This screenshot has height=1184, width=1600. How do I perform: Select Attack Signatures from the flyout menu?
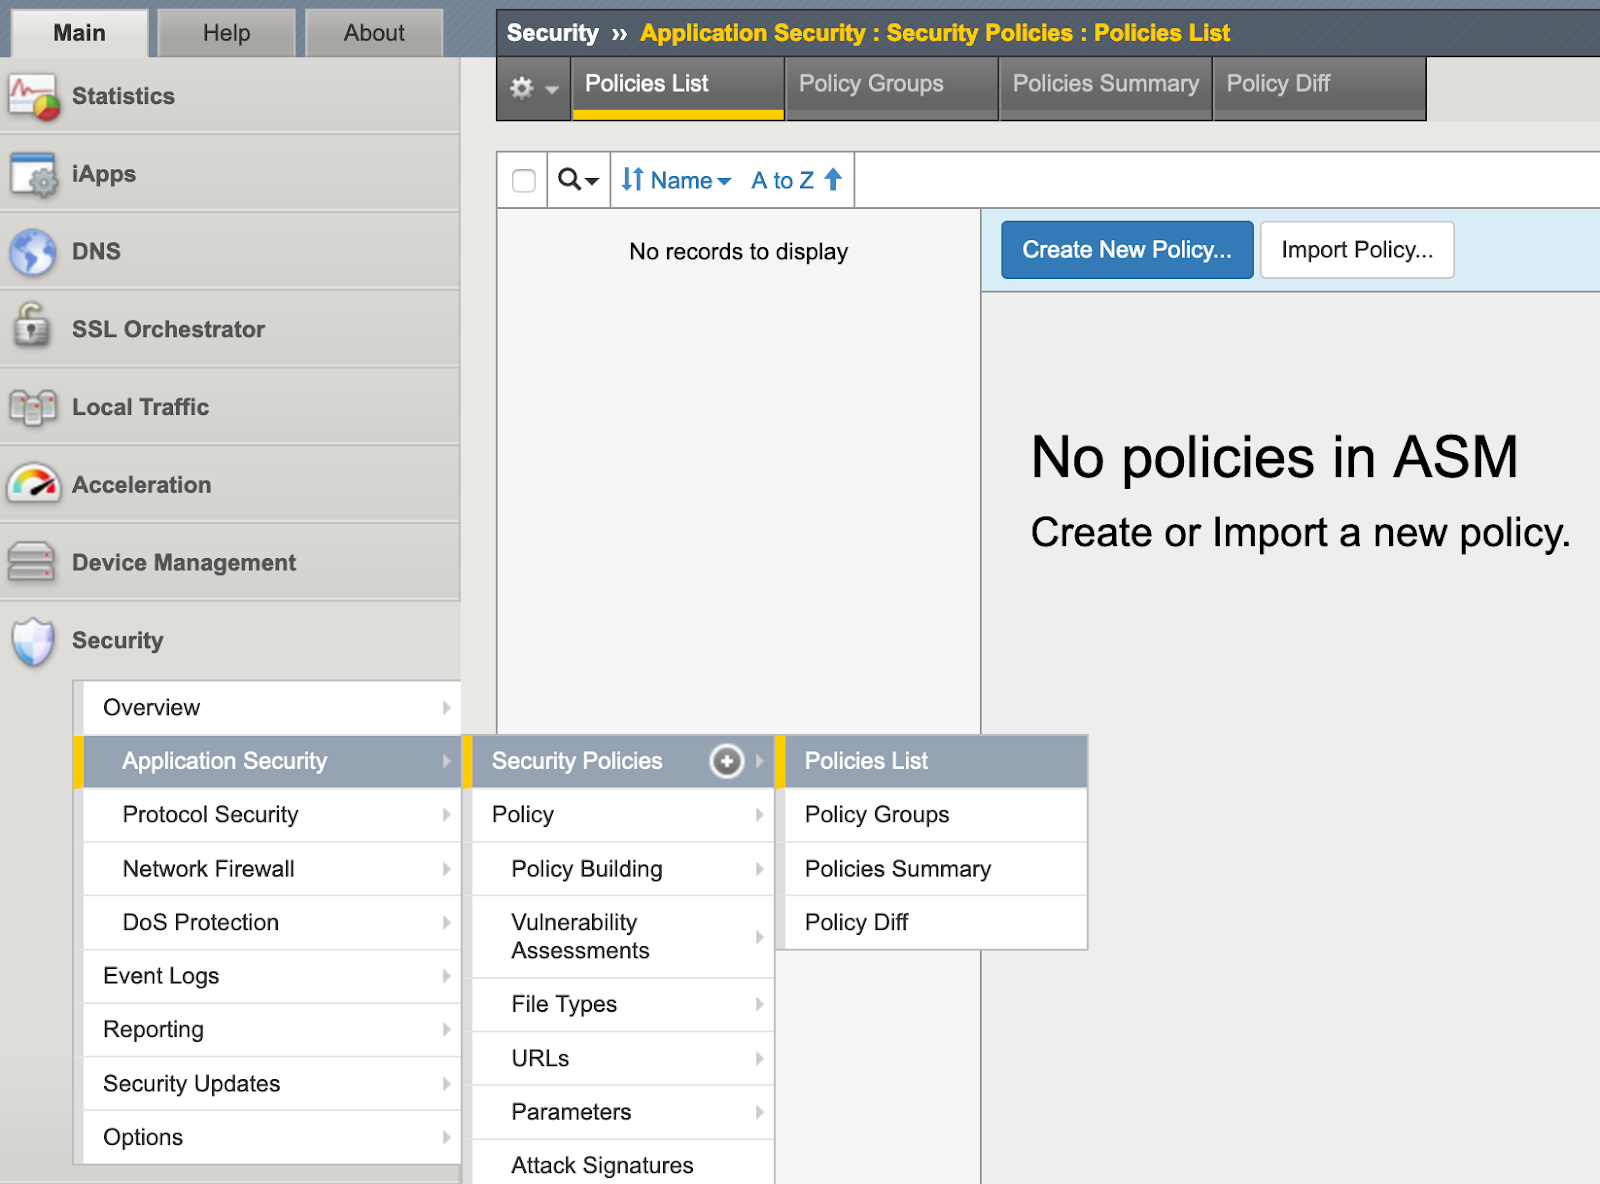point(601,1164)
